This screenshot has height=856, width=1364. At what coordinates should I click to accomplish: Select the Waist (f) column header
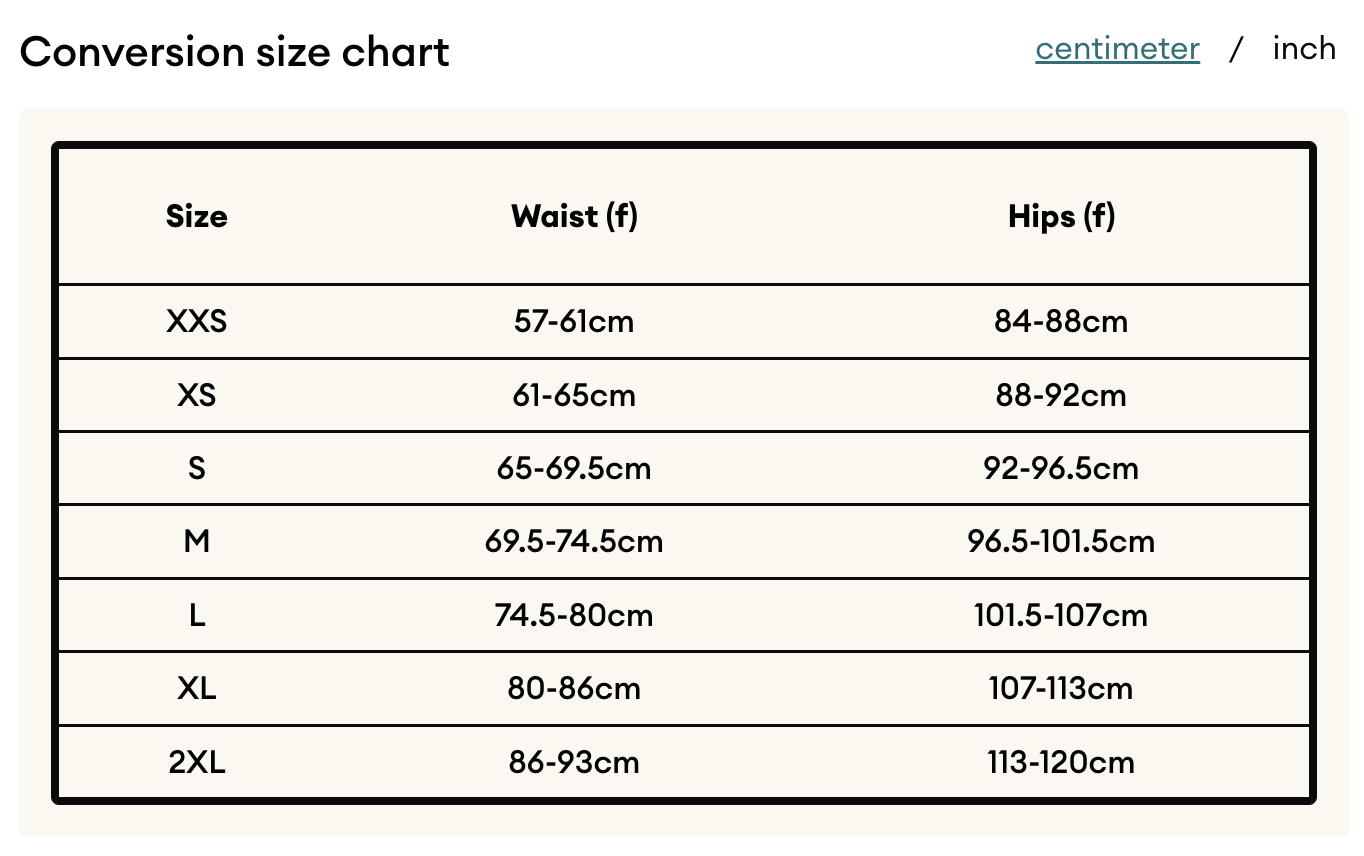coord(574,216)
